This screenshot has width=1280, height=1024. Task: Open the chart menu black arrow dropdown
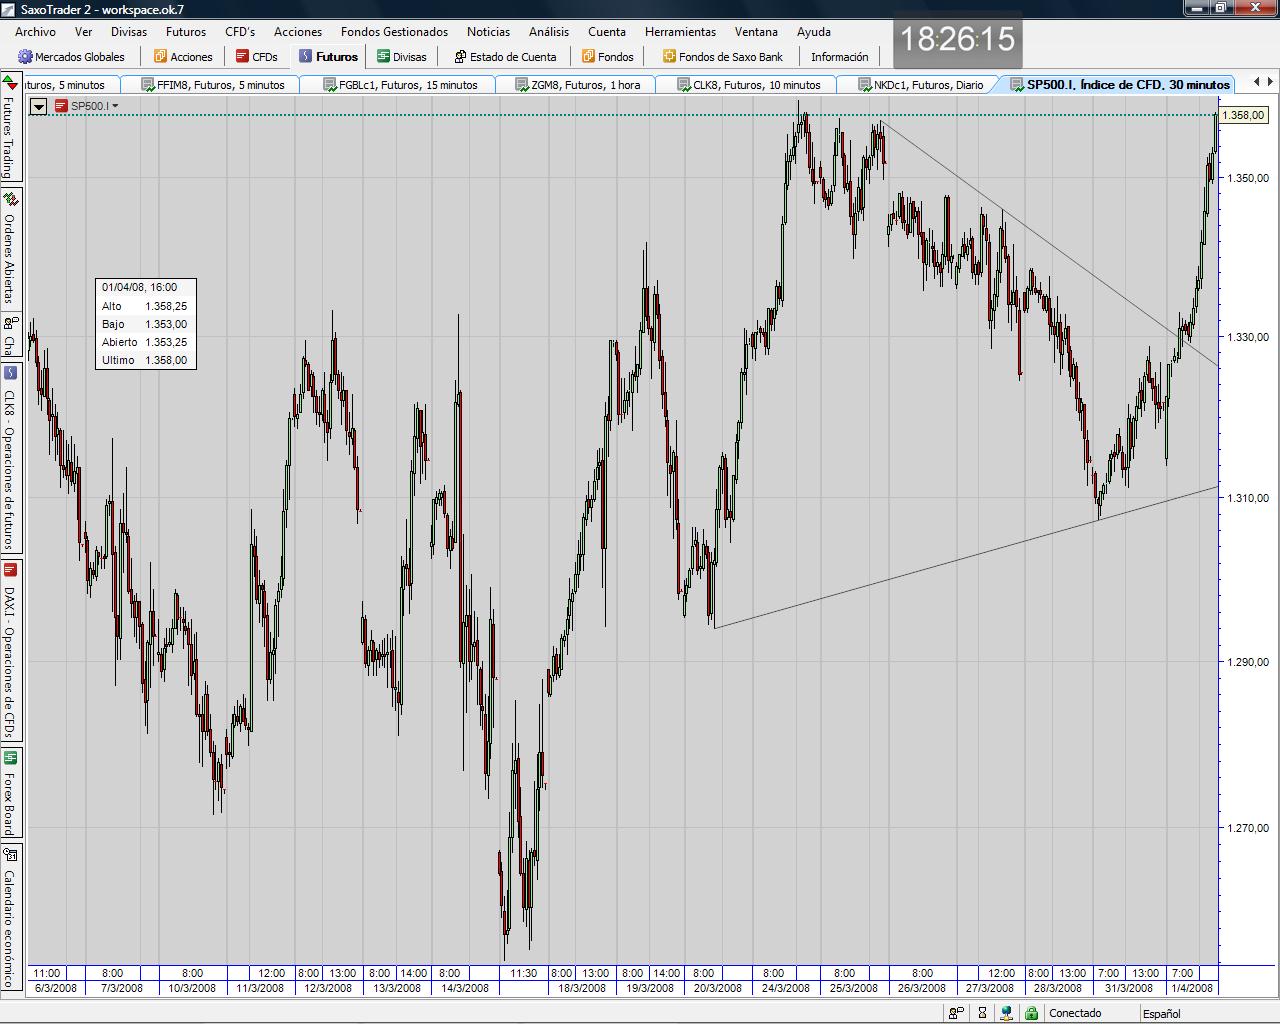click(38, 106)
